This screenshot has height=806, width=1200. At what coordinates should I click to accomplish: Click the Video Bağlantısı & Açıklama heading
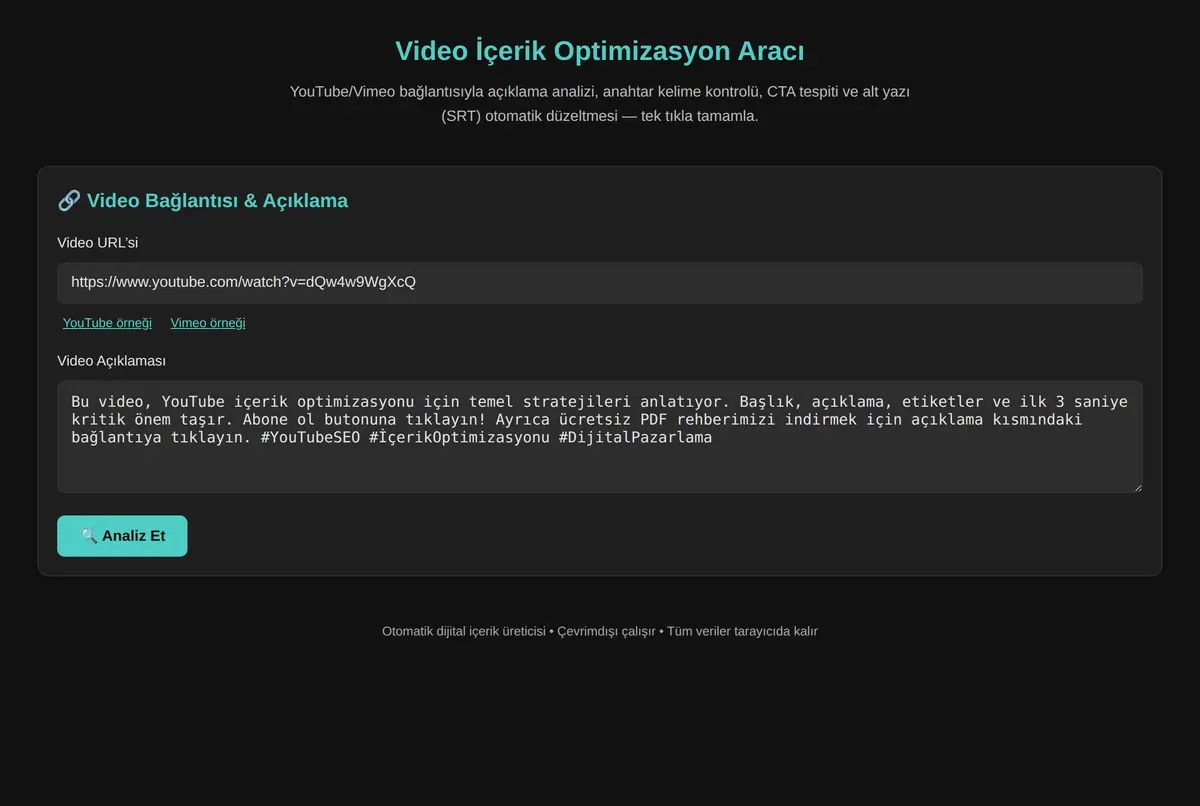coord(203,201)
